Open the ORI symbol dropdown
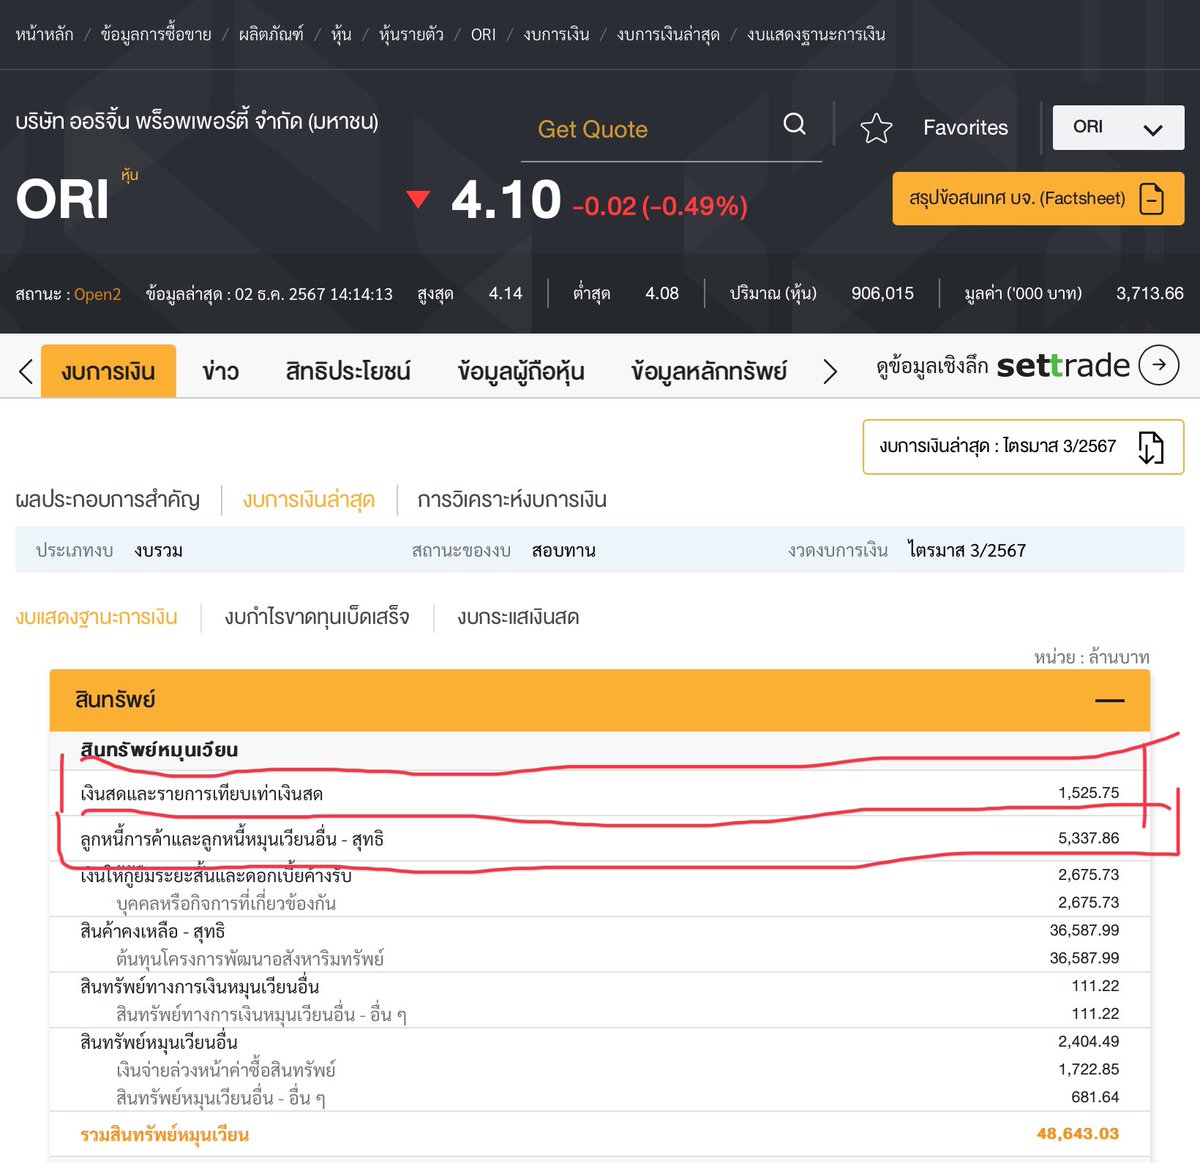Screen dimensions: 1200x1163 (1118, 128)
